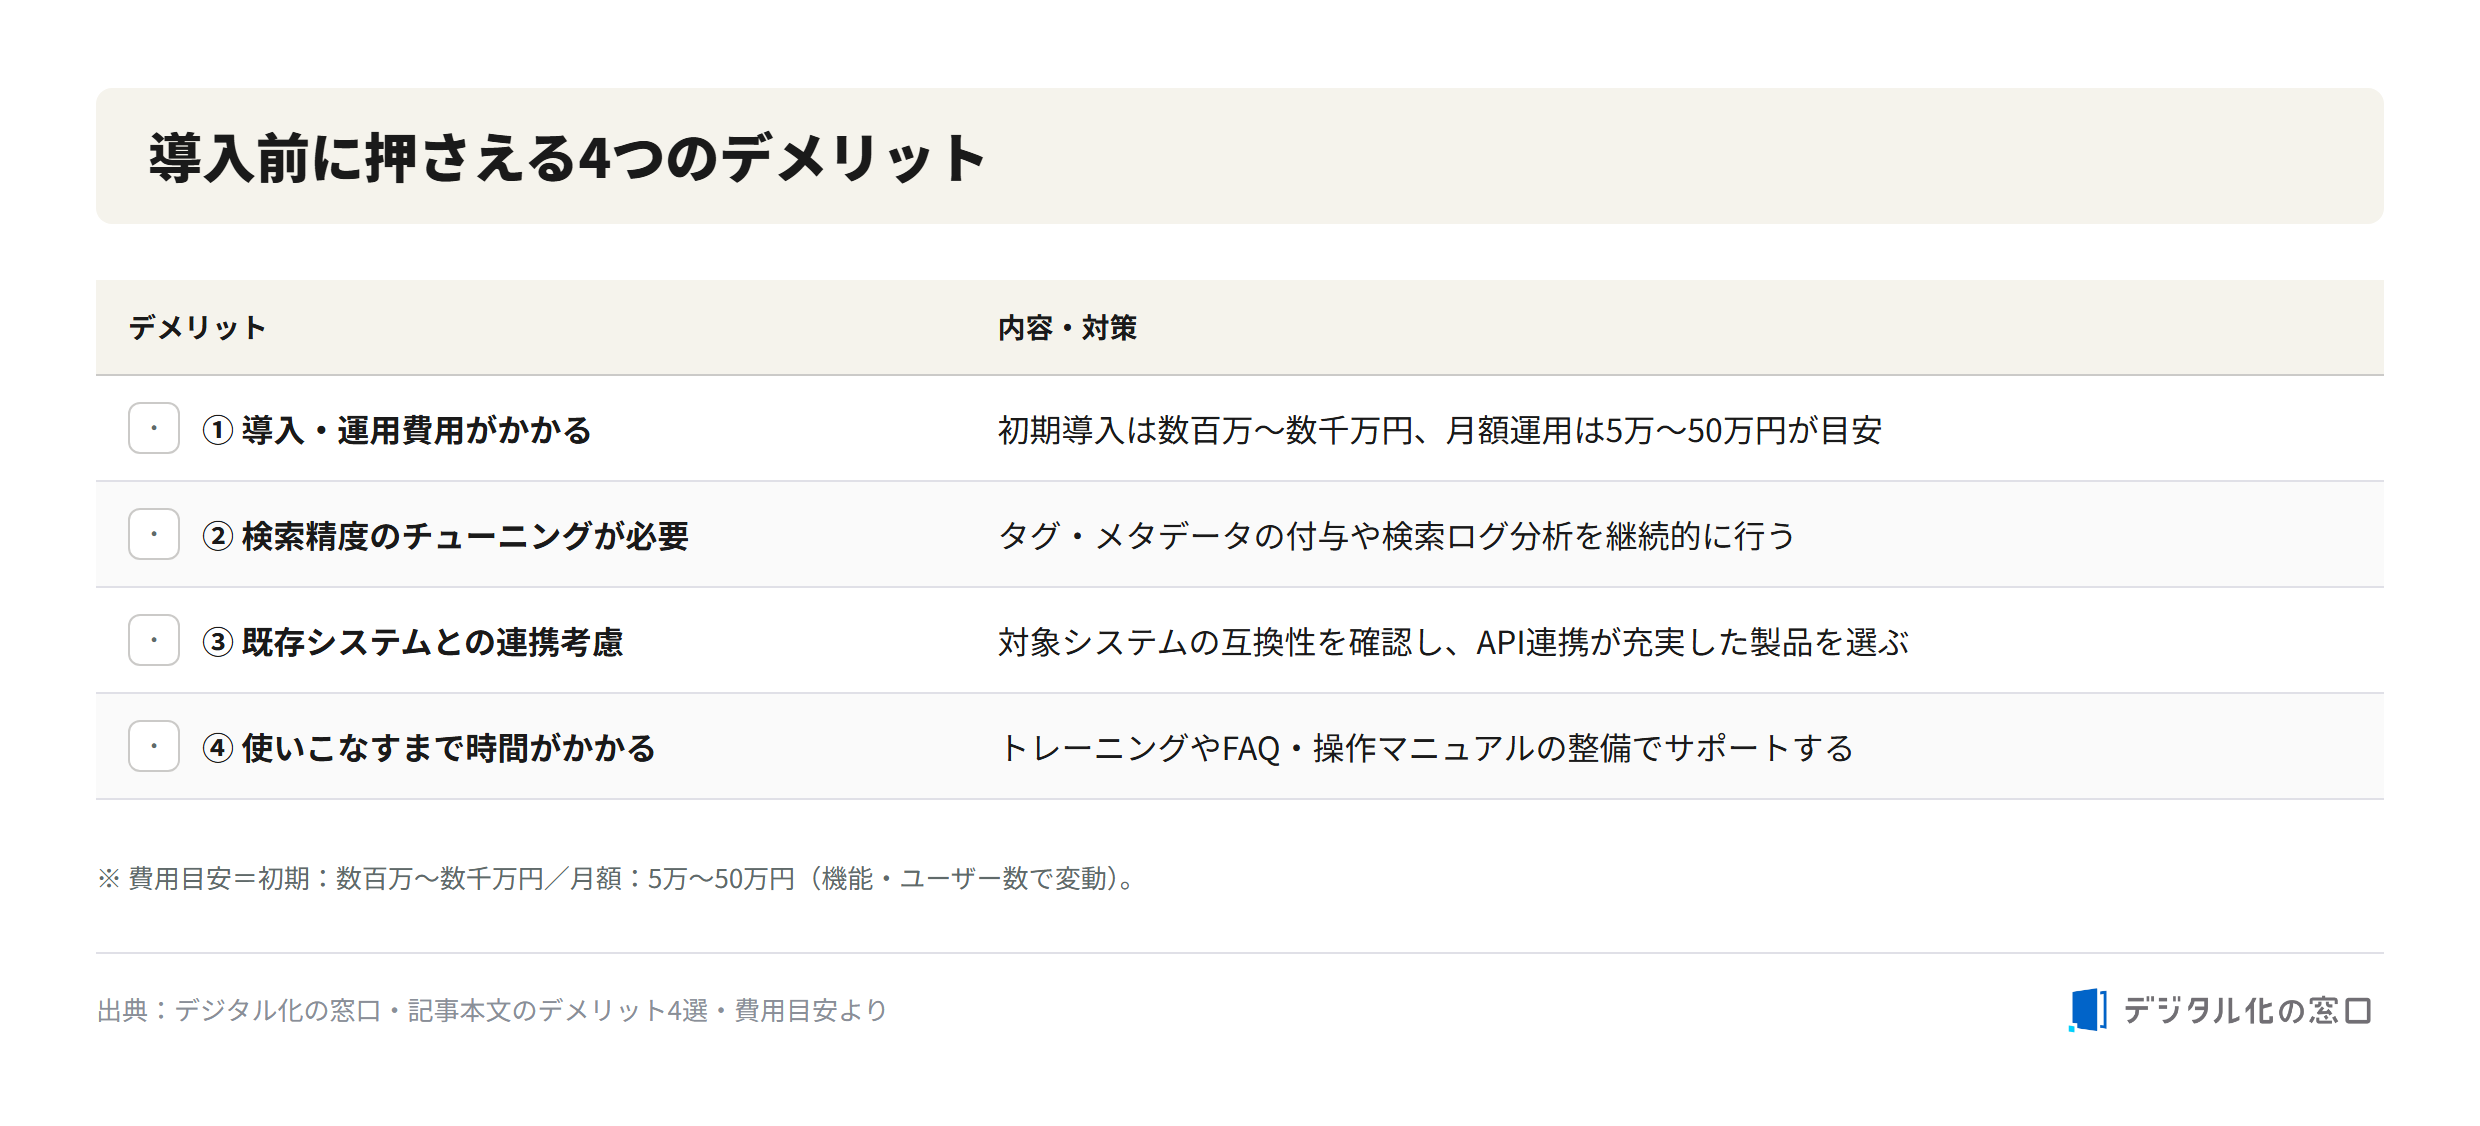Click the row title ④ 使いこなすまで時間がかかる
This screenshot has width=2480, height=1126.
click(x=429, y=748)
